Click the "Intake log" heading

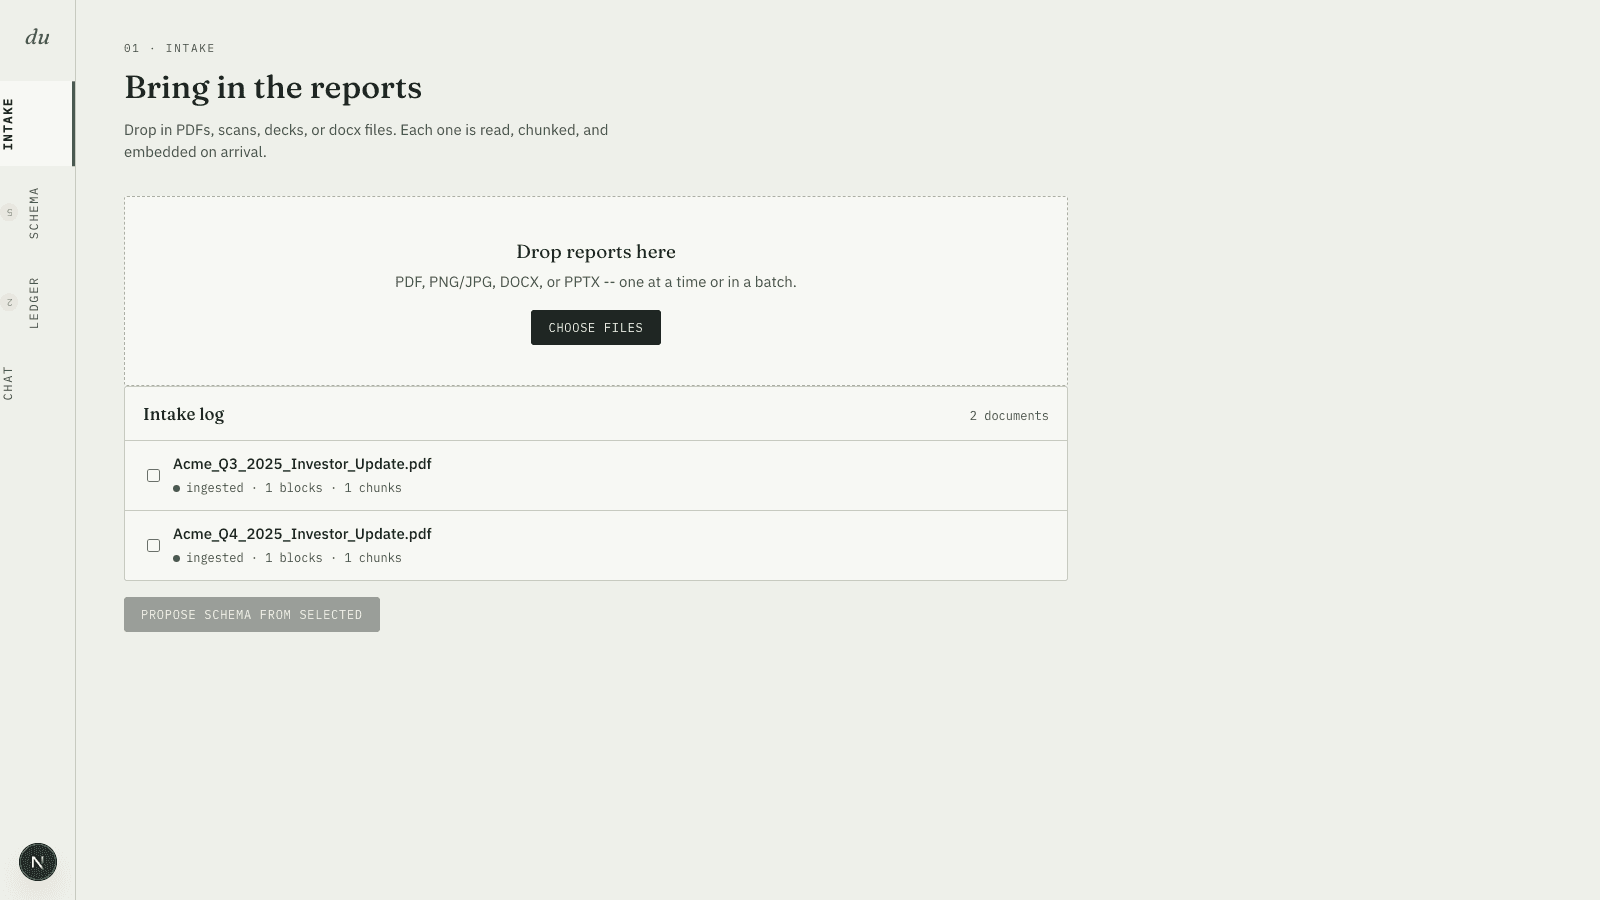(184, 414)
